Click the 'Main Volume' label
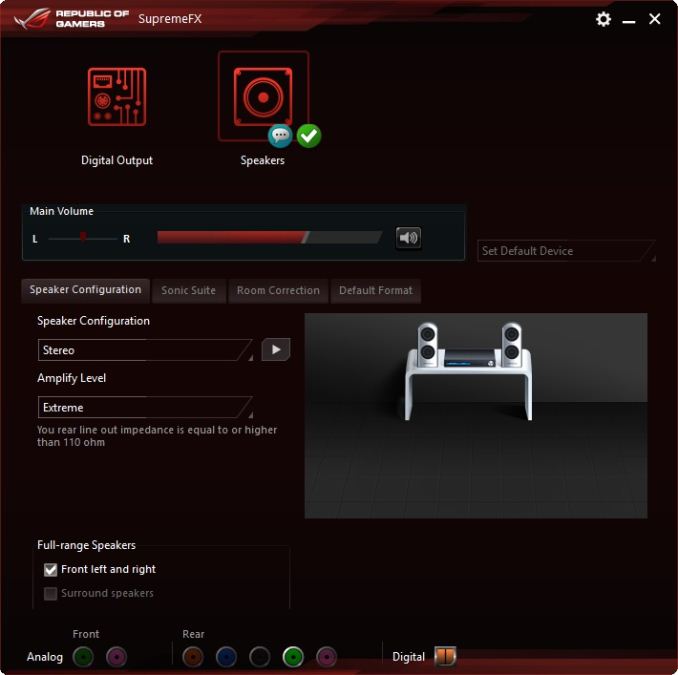The height and width of the screenshot is (675, 678). [x=61, y=211]
